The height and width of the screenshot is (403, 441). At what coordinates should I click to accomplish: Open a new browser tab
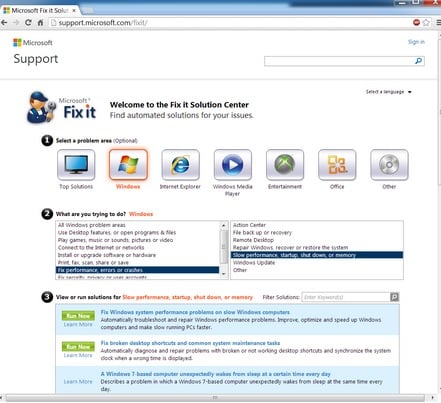[x=87, y=11]
